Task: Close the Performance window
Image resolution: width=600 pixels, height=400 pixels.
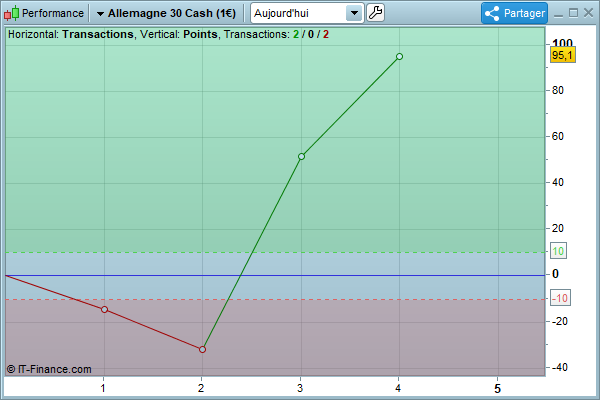Action: (589, 13)
